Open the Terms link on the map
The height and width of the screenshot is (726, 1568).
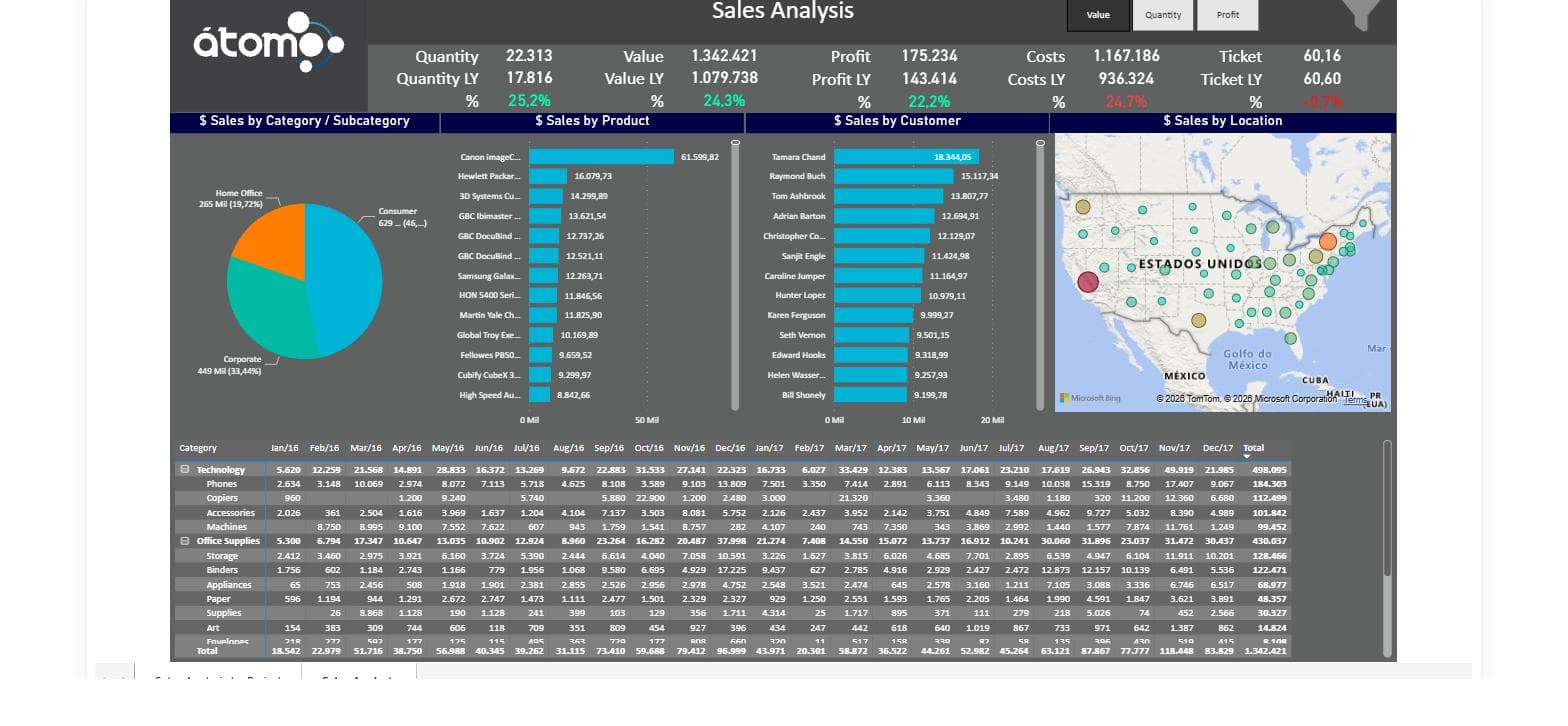[1355, 399]
